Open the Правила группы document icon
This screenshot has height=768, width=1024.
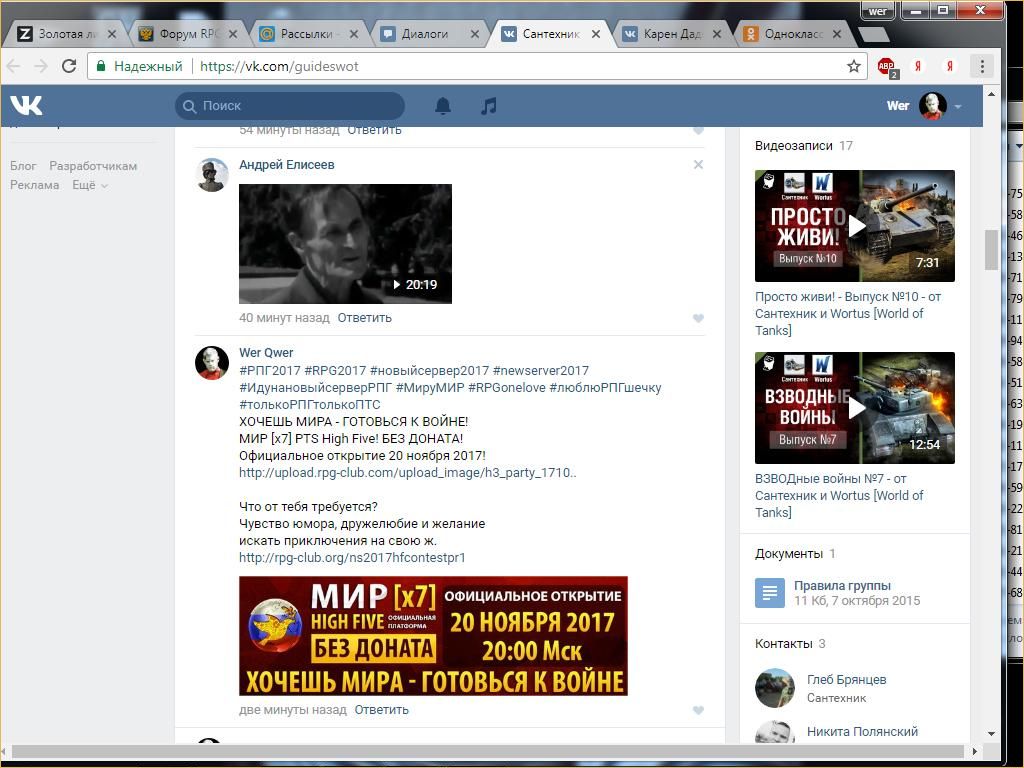[769, 593]
